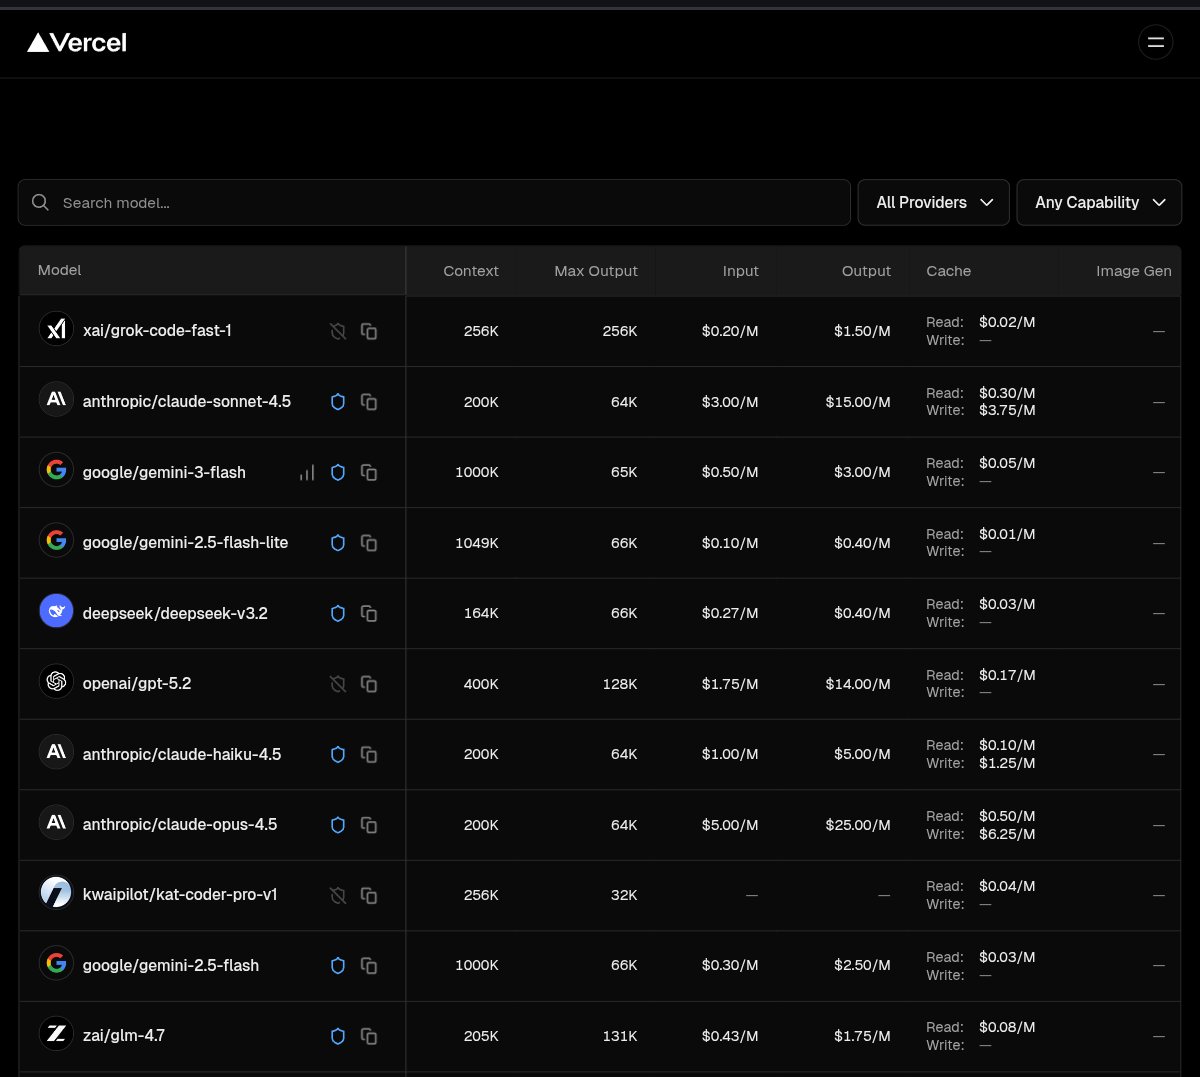Copy the google/gemini-3-flash model ID
Image resolution: width=1200 pixels, height=1077 pixels.
point(369,472)
